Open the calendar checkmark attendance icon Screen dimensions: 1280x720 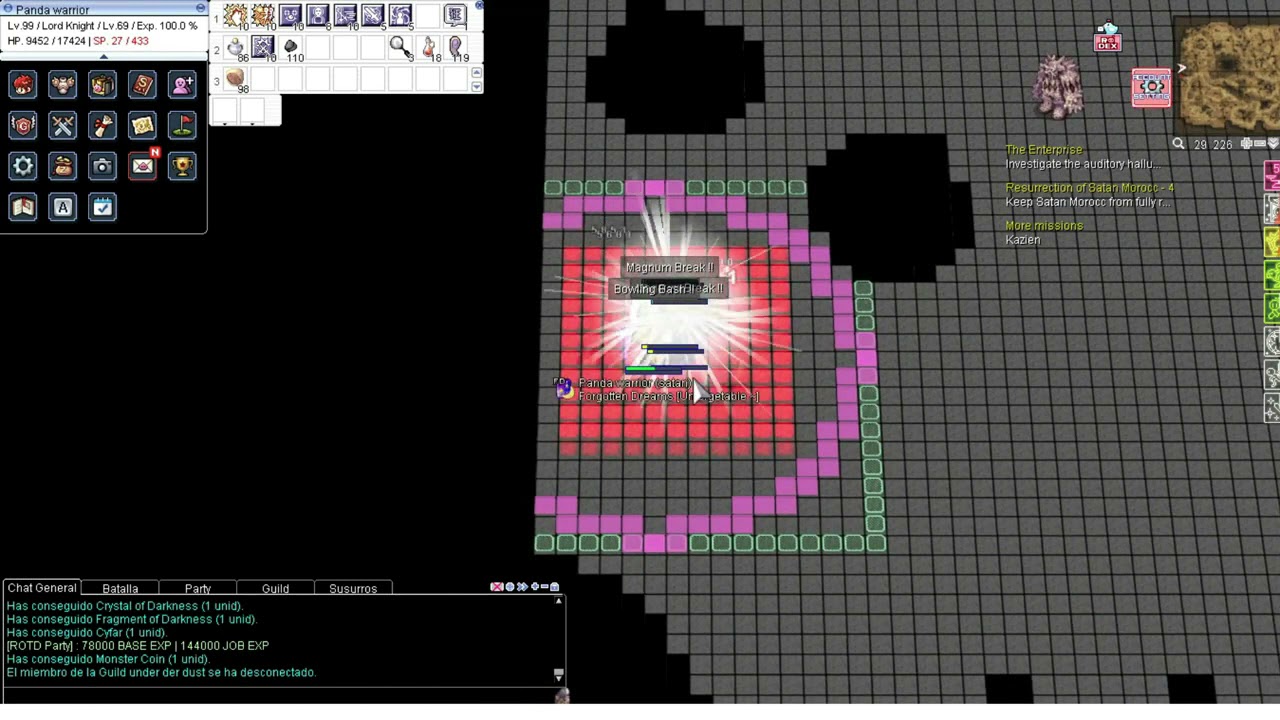tap(103, 207)
